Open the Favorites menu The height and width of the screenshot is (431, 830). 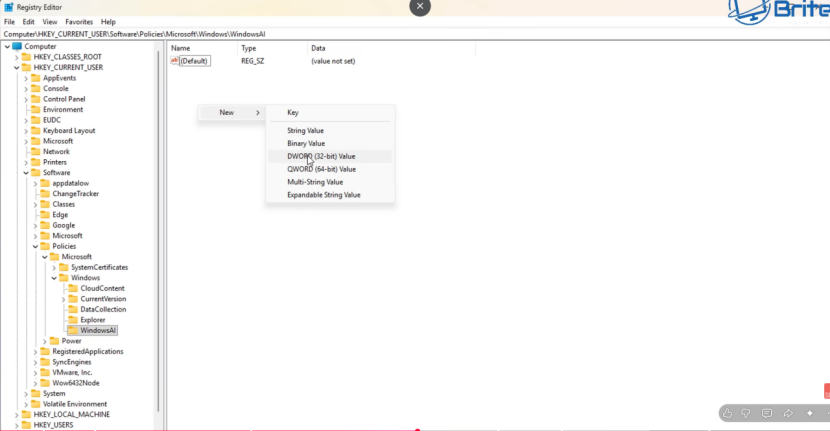point(79,22)
